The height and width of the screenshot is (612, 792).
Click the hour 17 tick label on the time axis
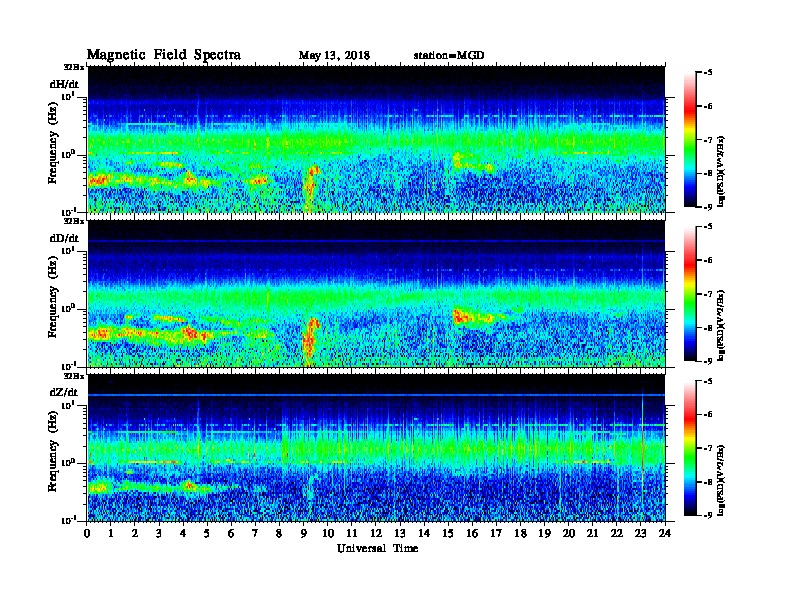click(x=496, y=533)
